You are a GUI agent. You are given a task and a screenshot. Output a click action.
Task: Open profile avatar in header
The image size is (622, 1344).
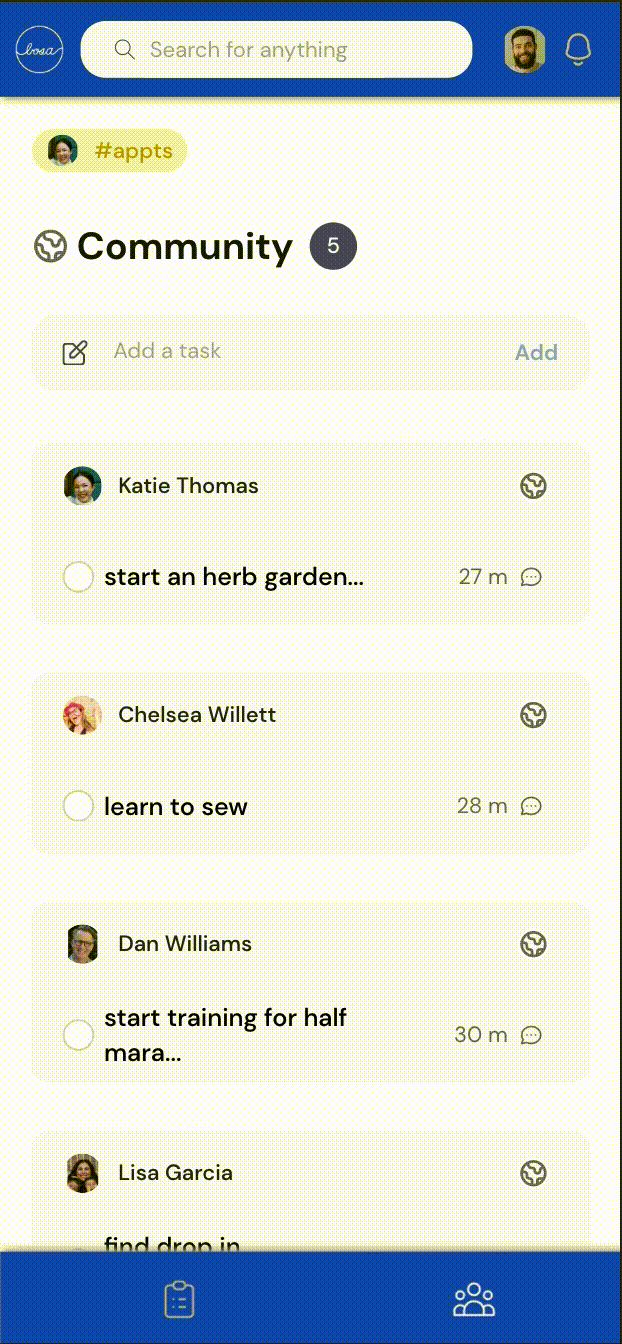tap(524, 50)
